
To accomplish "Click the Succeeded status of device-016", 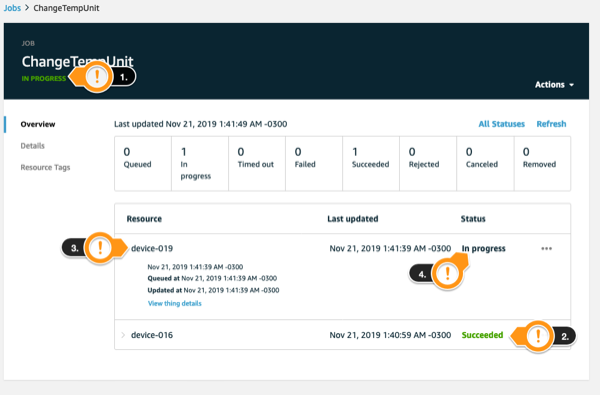I will click(x=482, y=335).
